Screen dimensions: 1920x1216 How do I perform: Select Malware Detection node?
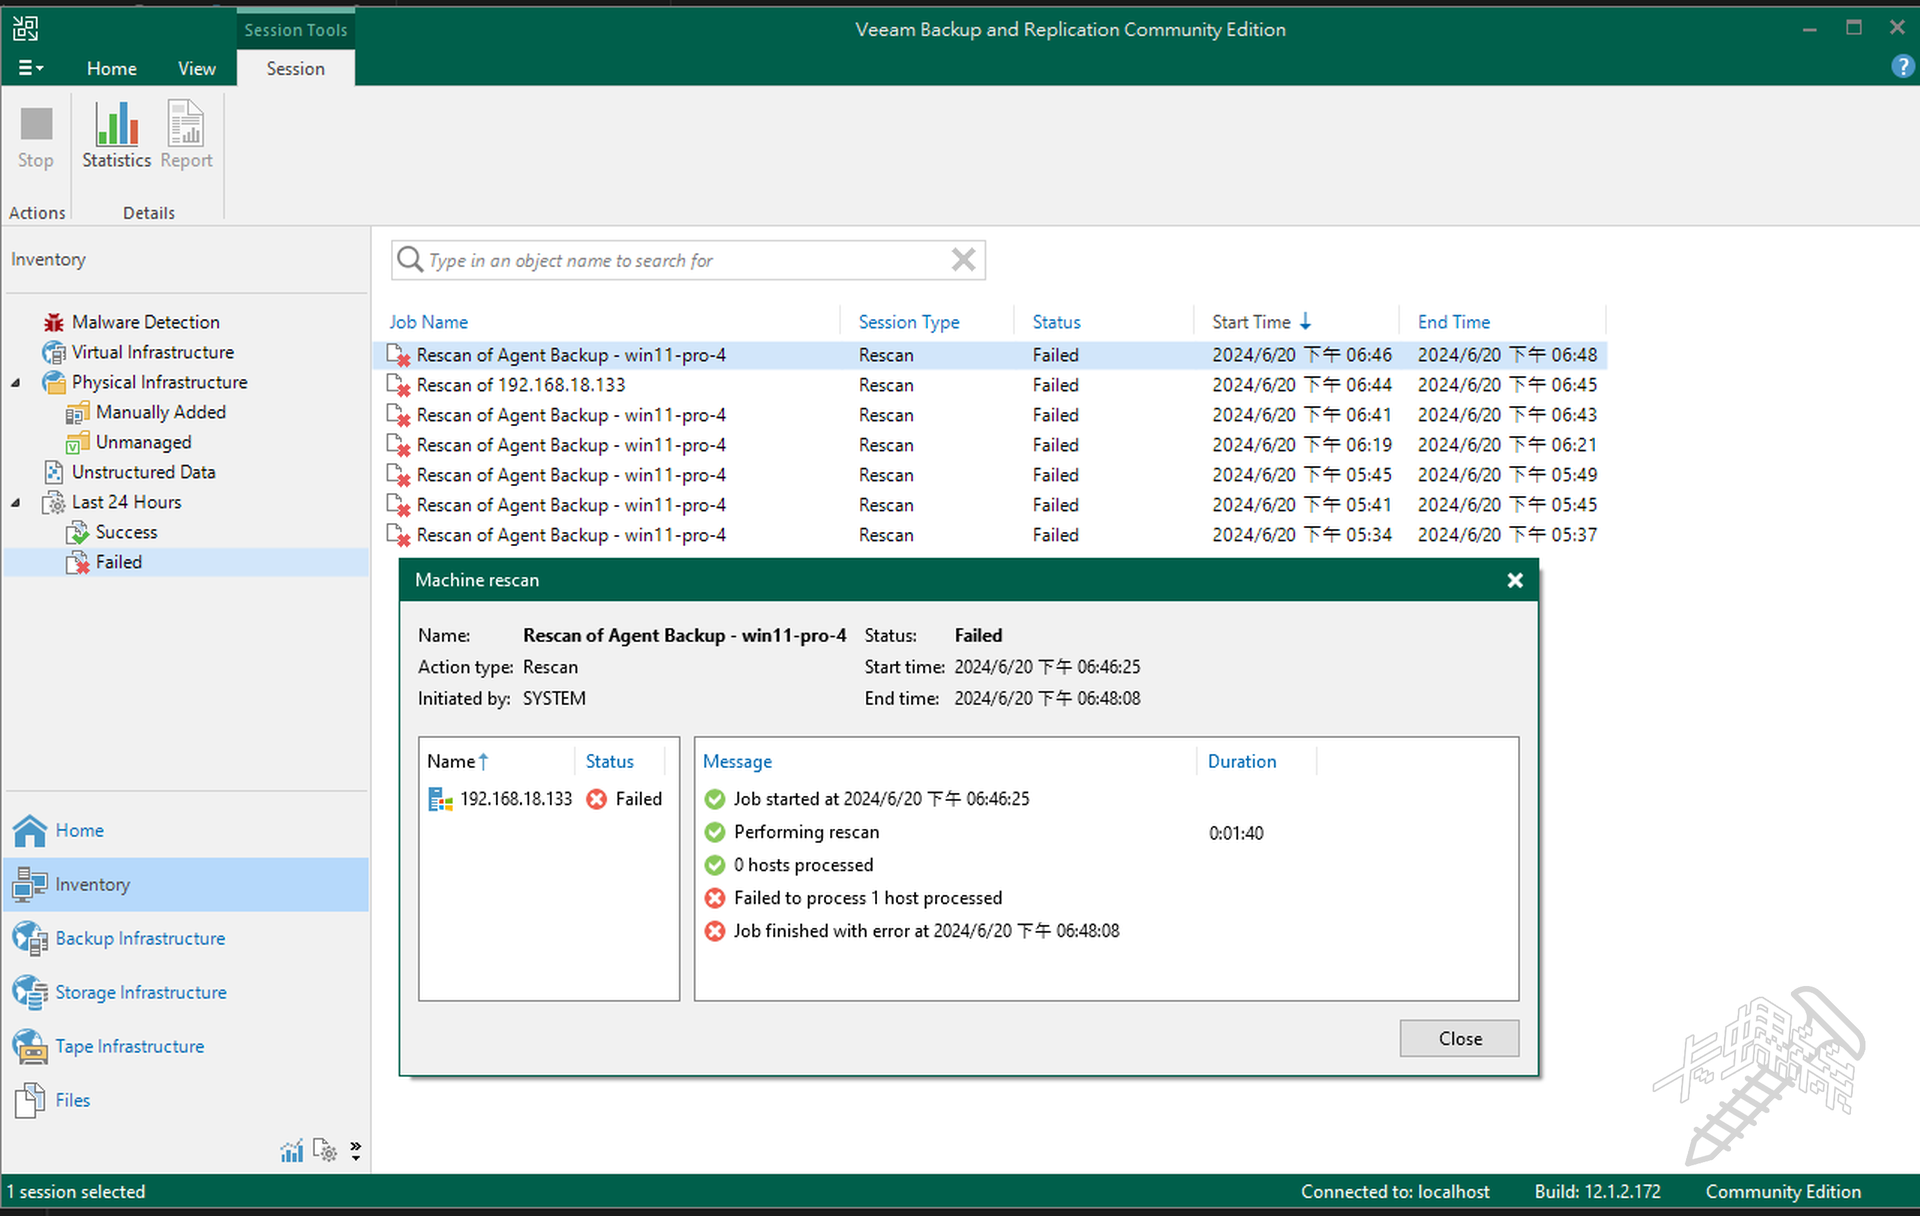point(145,322)
